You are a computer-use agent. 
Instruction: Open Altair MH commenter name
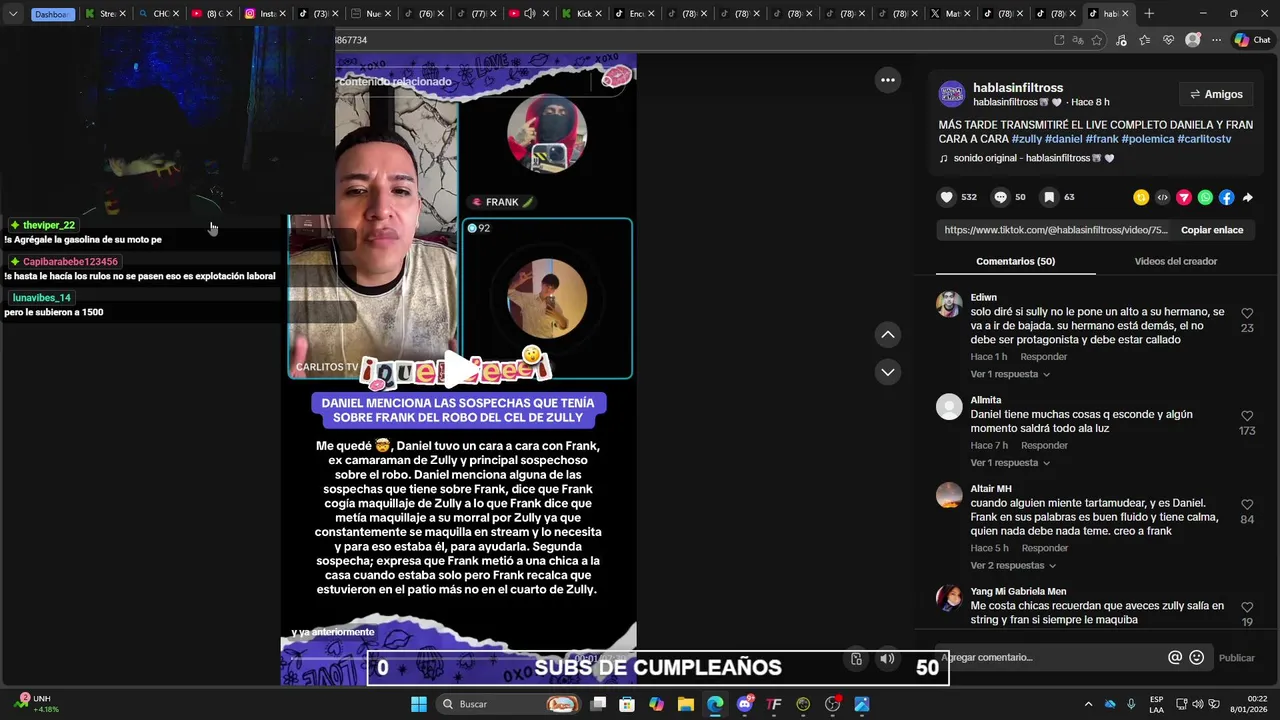[x=990, y=489]
